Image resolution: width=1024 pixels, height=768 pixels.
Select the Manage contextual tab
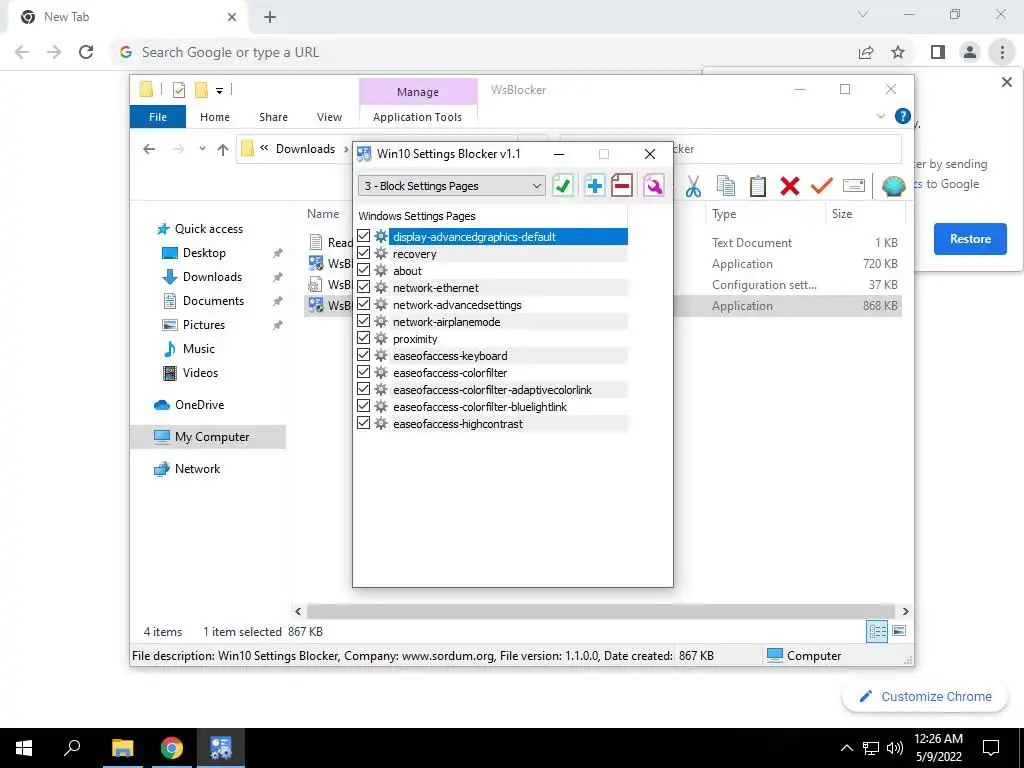(x=418, y=92)
